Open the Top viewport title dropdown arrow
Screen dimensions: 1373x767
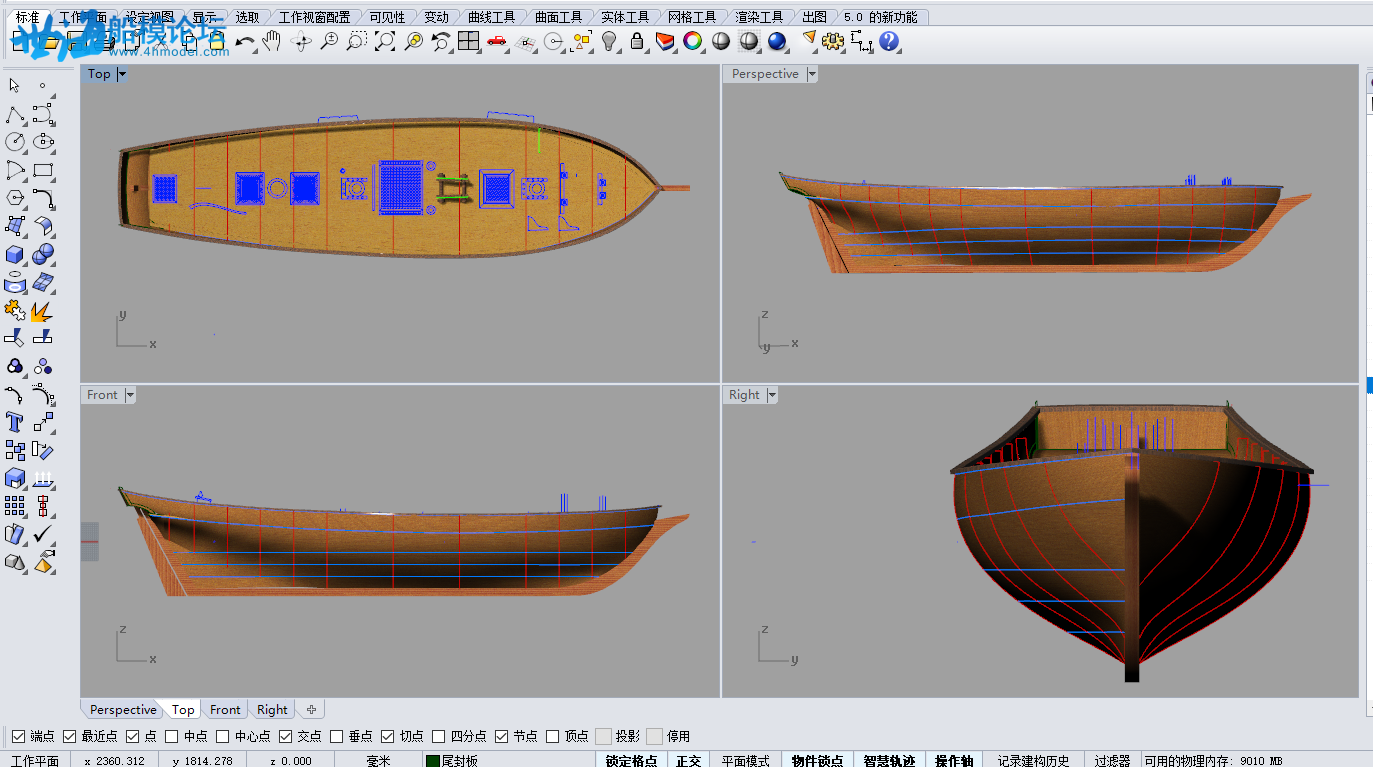123,74
